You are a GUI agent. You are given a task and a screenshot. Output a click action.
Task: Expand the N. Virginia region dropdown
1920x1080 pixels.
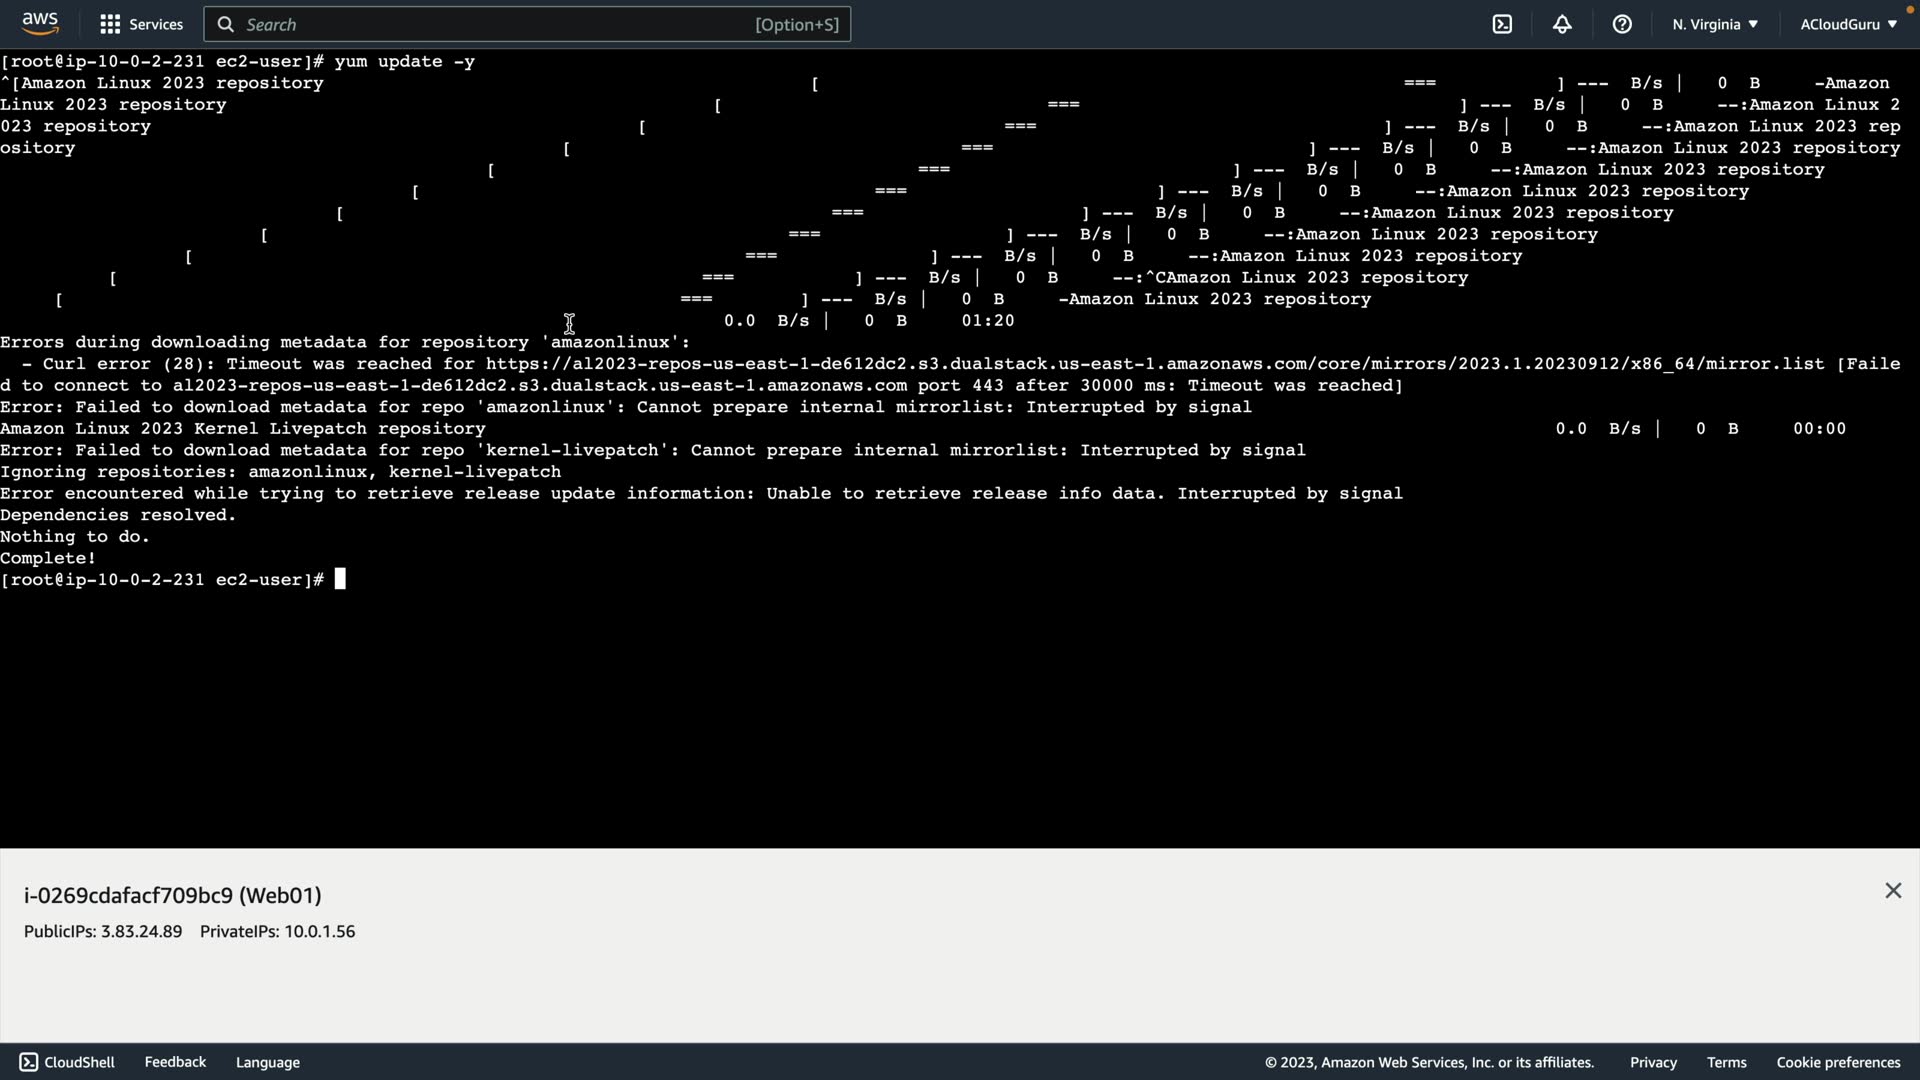[x=1714, y=24]
